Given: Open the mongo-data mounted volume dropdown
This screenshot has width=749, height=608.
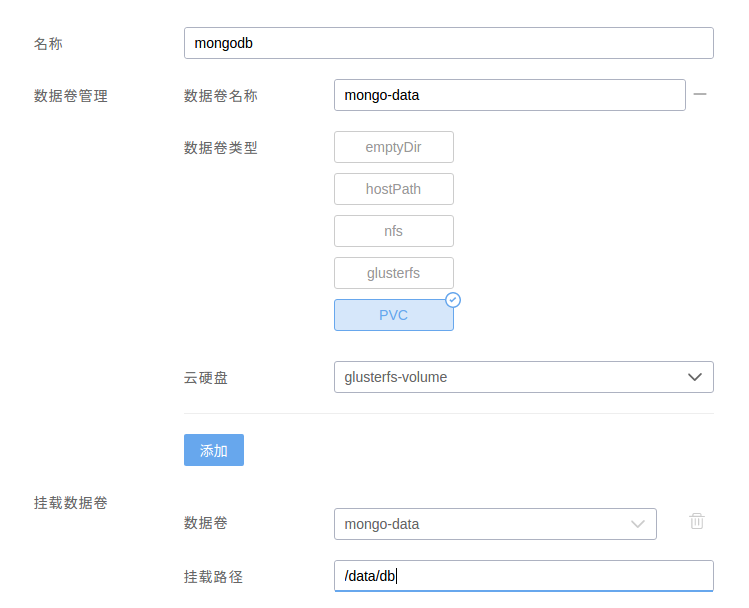Looking at the screenshot, I should click(x=480, y=524).
